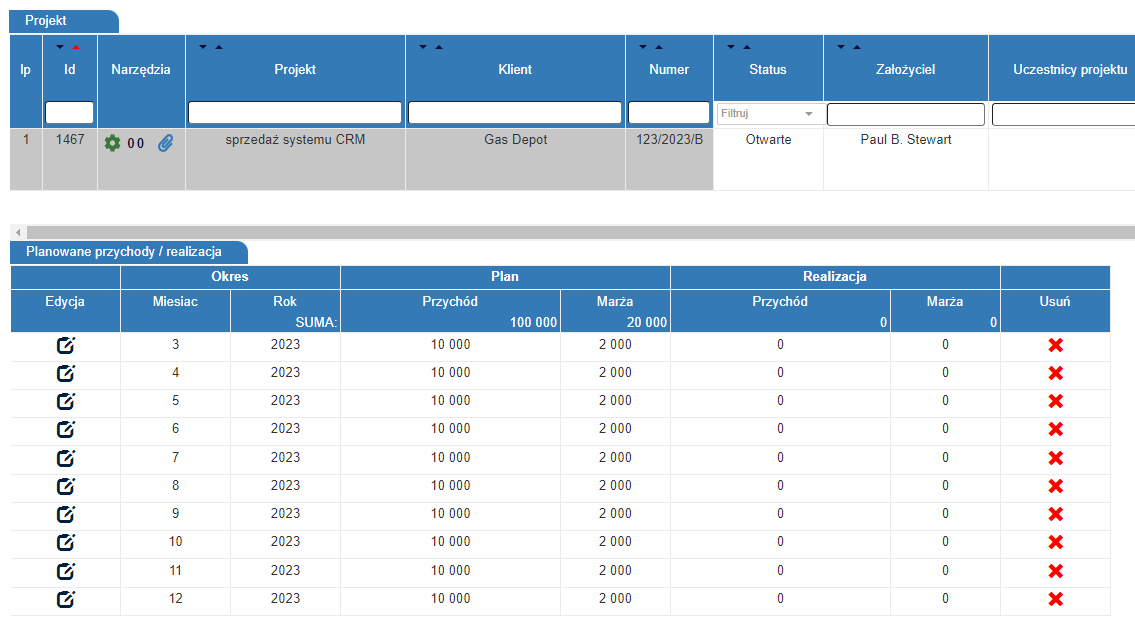
Task: Open the green gear tools icon
Action: 112,143
